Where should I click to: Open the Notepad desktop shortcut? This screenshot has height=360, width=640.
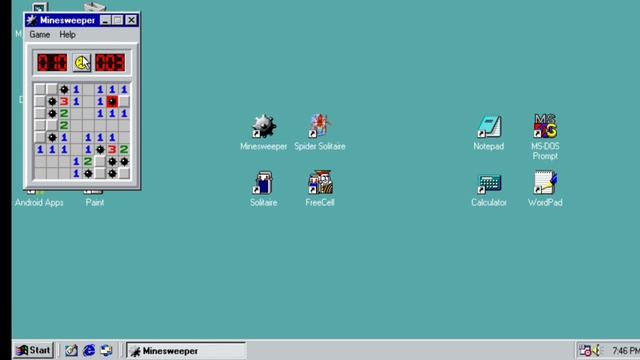489,127
